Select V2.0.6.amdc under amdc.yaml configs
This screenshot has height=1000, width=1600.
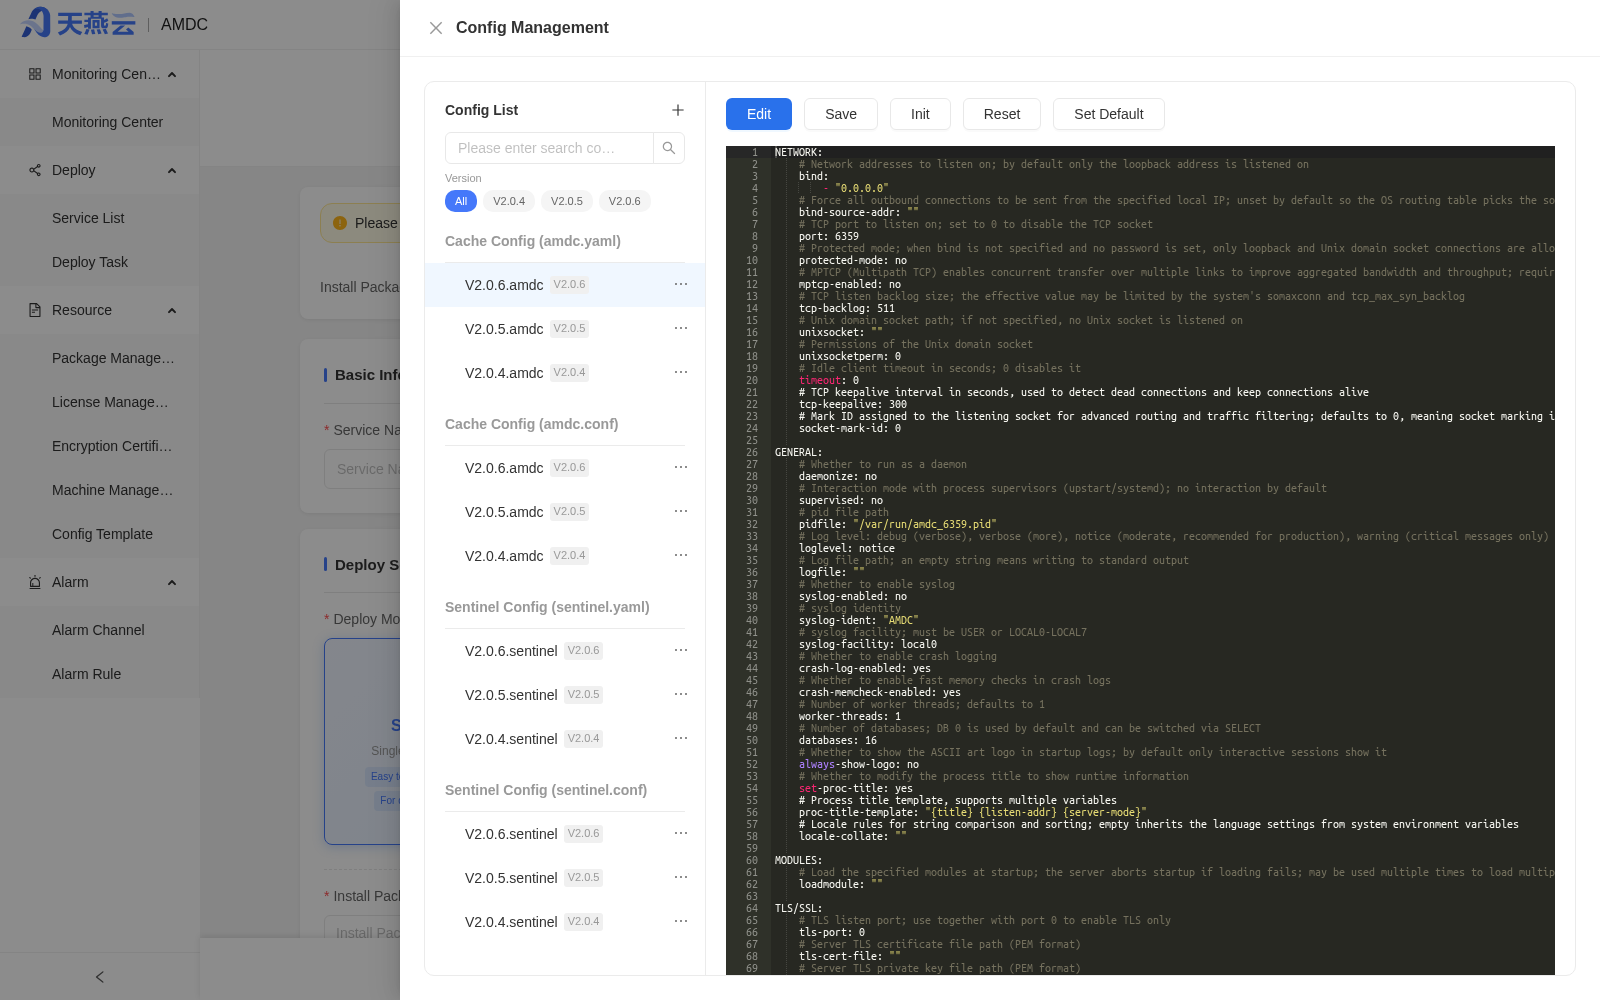coord(565,285)
